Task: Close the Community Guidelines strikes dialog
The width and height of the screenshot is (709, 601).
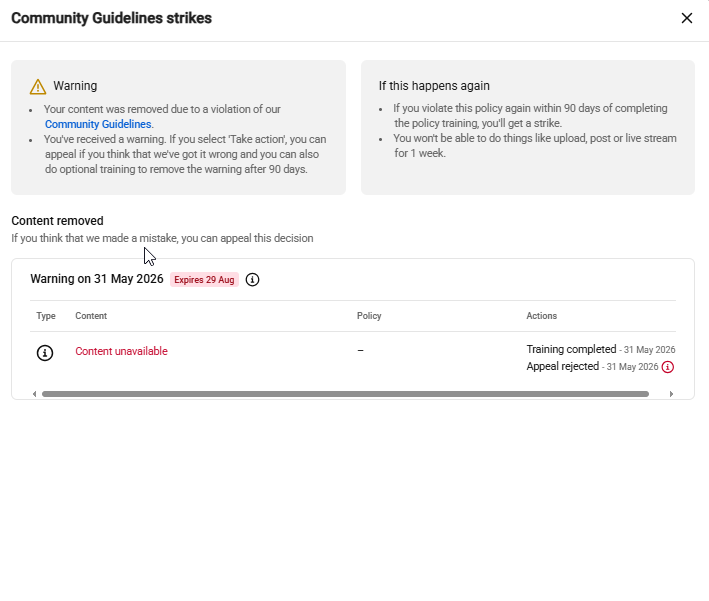Action: click(686, 18)
